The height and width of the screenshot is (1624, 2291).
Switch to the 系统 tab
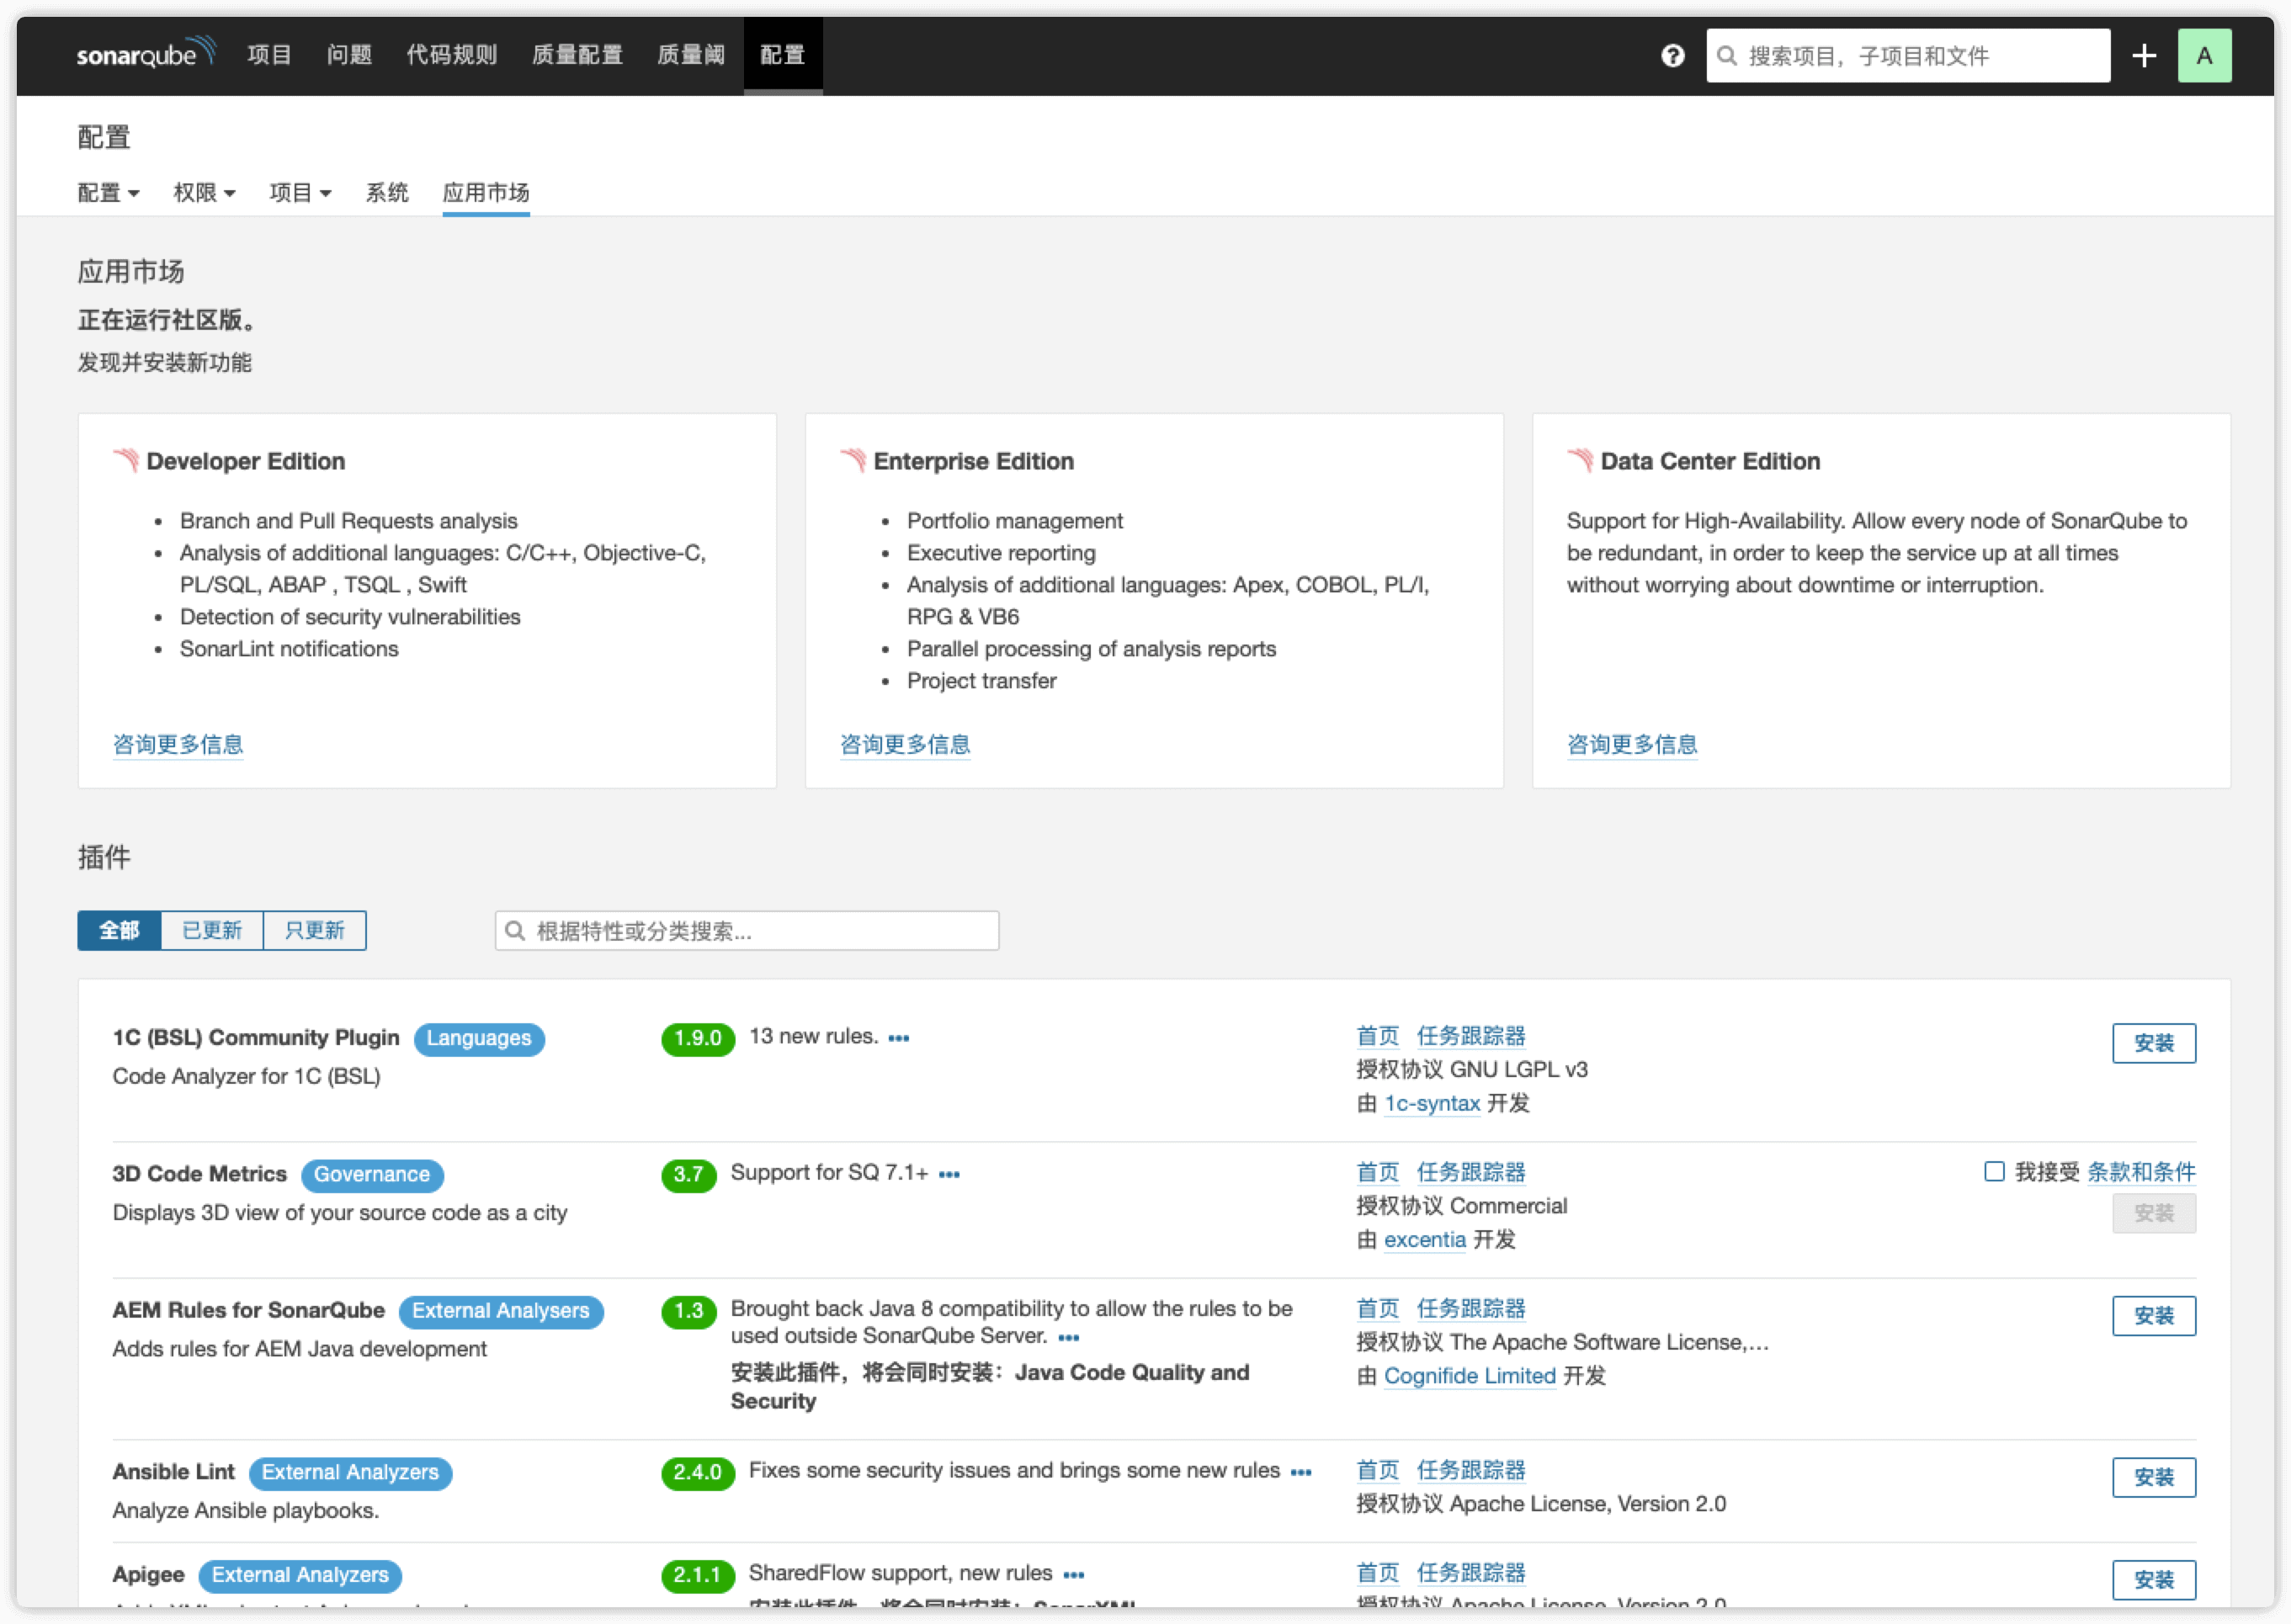[x=387, y=193]
